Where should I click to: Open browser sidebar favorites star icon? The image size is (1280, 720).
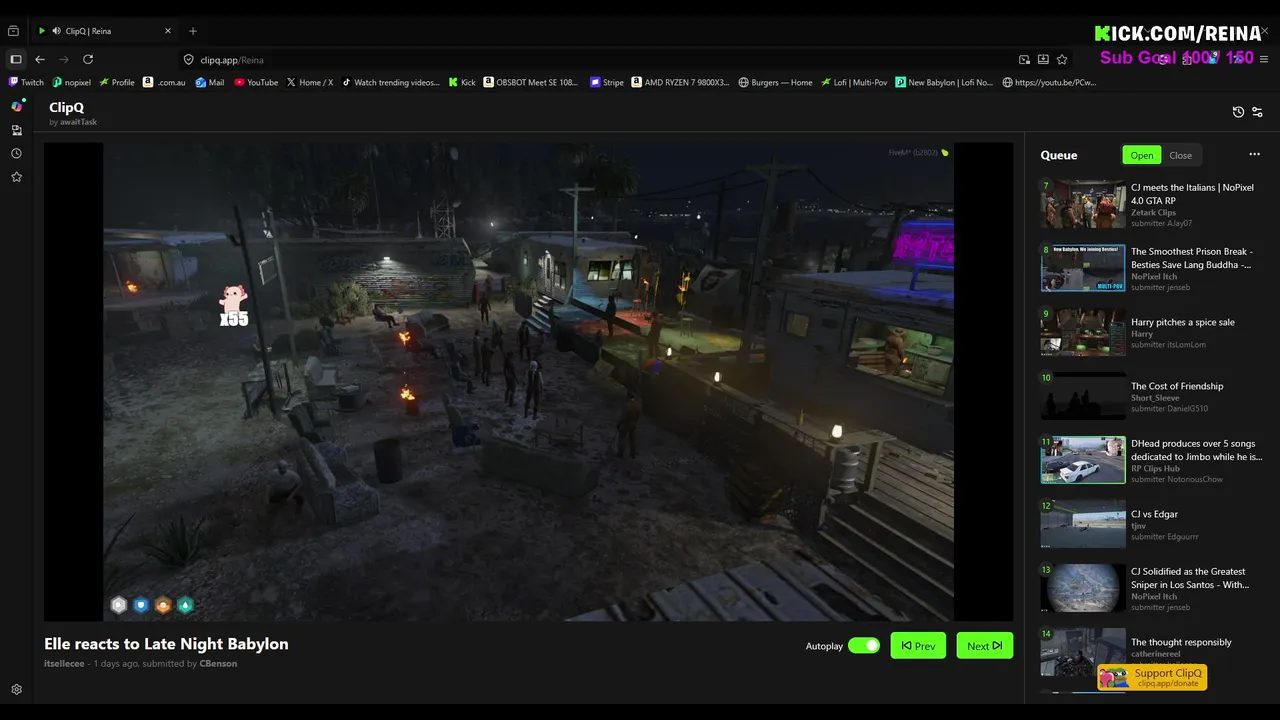pos(16,177)
